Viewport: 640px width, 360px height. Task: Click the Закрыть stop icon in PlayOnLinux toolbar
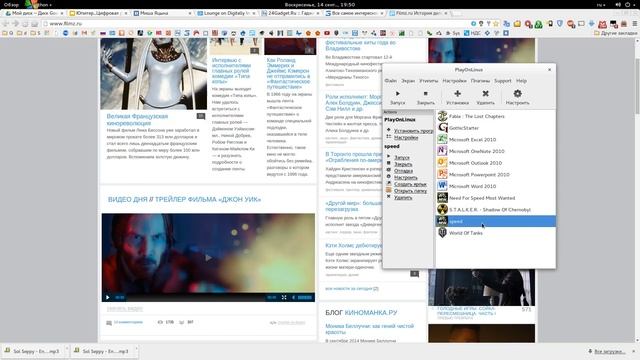click(425, 93)
